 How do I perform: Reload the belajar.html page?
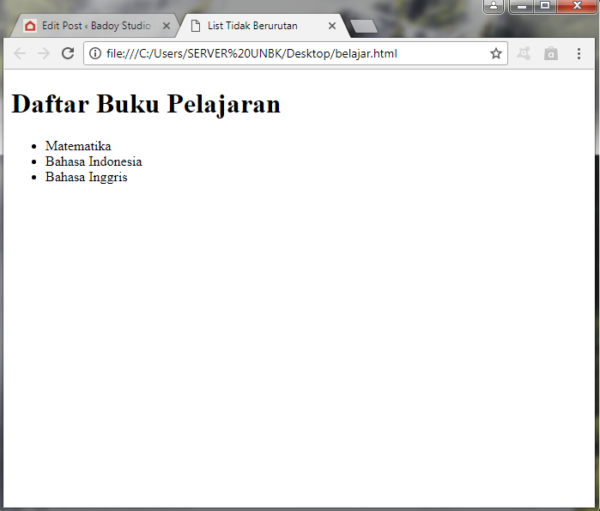click(68, 53)
